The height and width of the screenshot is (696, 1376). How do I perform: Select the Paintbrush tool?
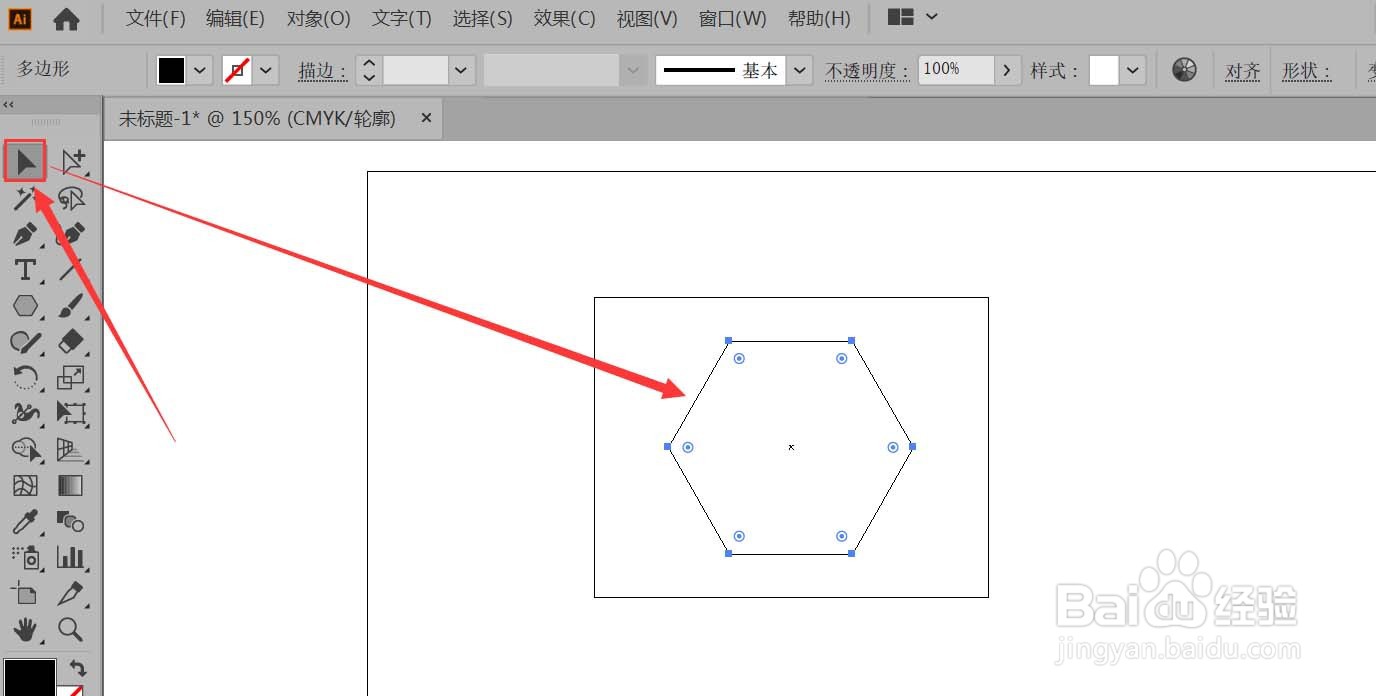point(71,306)
